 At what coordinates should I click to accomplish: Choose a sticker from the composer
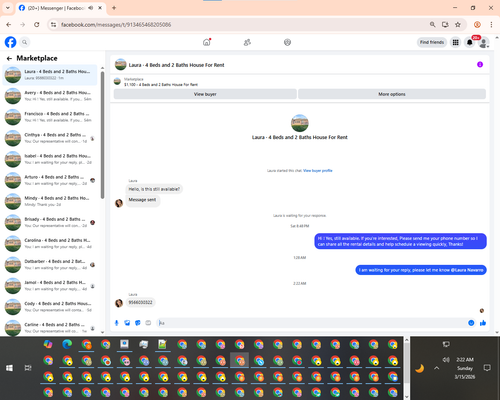(138, 323)
